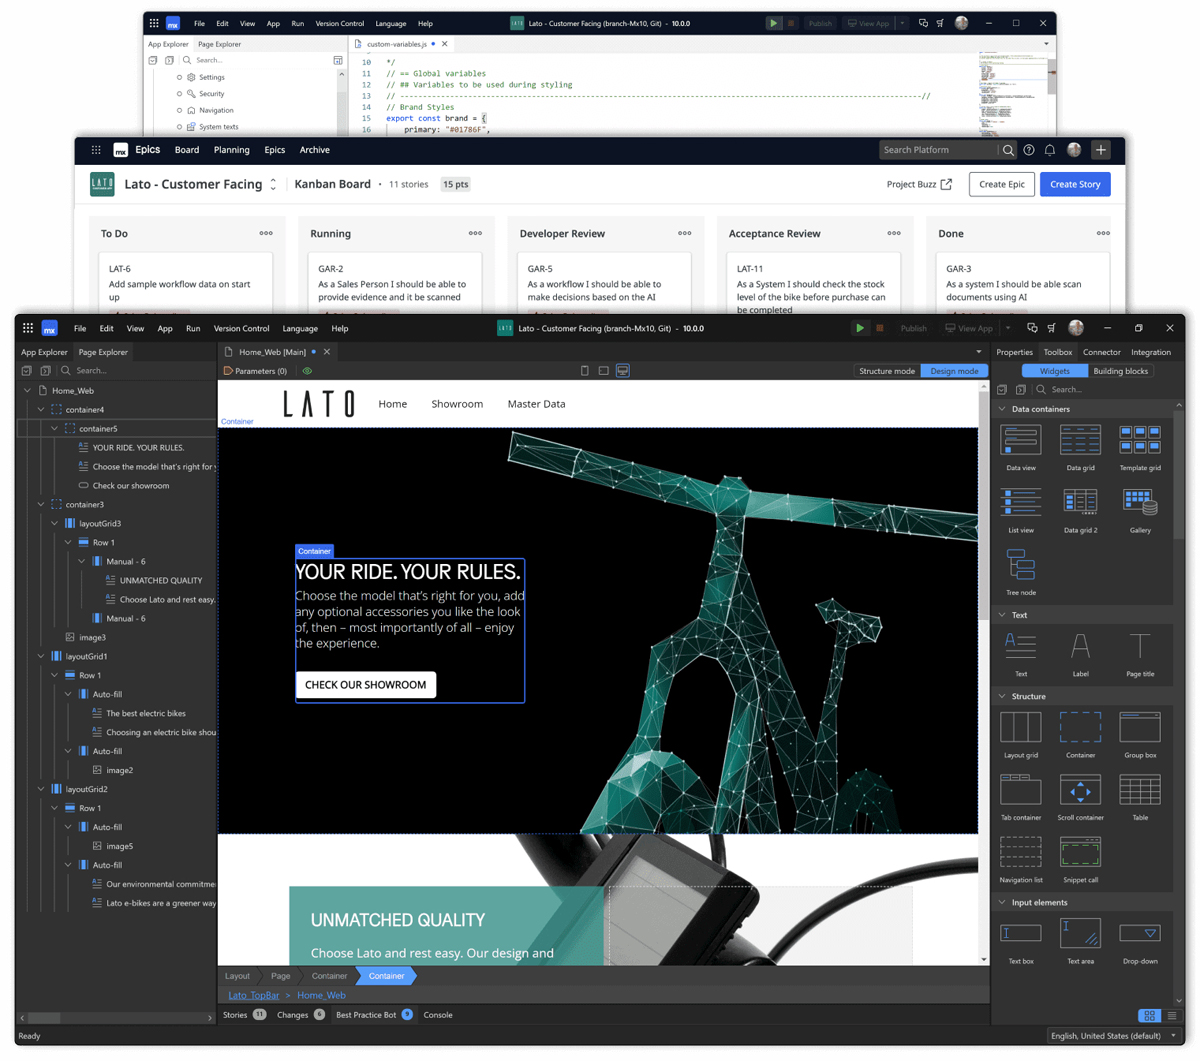Open the Properties panel tab

[x=1014, y=352]
